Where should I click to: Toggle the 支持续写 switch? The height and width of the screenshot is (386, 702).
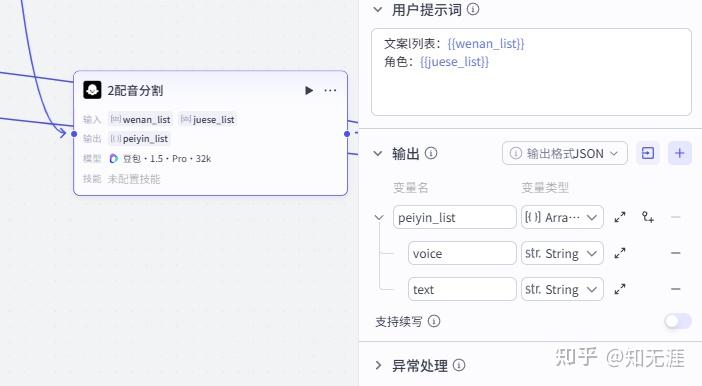(x=678, y=321)
